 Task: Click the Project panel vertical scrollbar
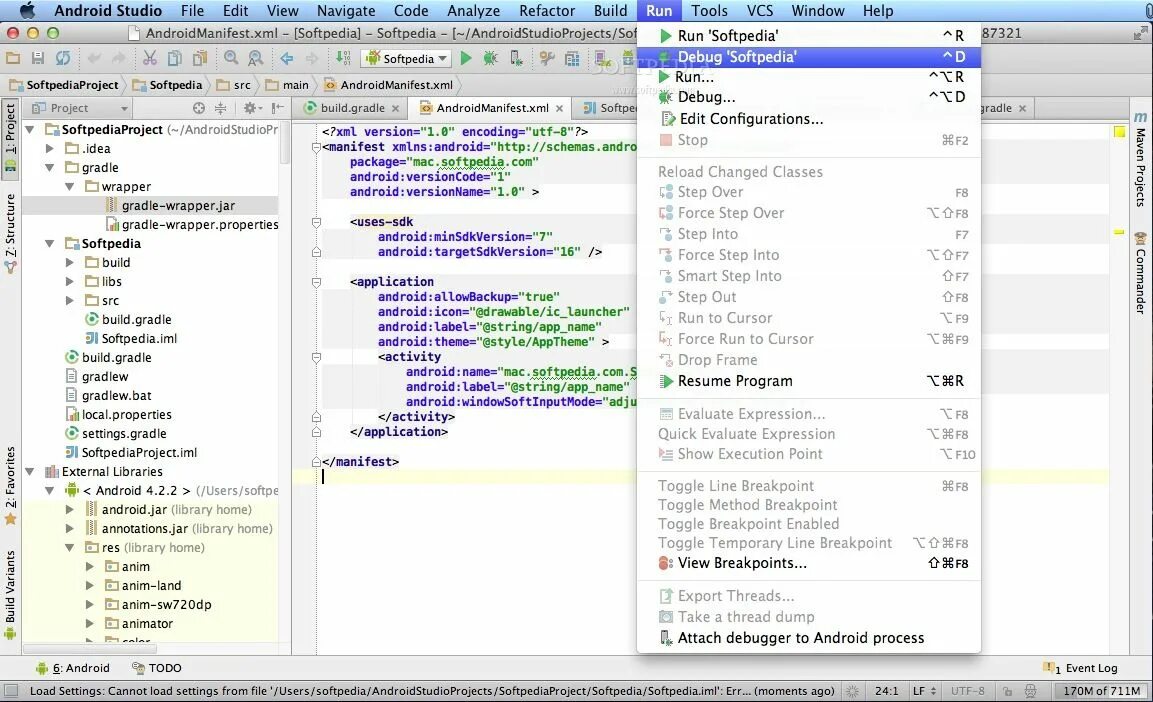pos(285,143)
